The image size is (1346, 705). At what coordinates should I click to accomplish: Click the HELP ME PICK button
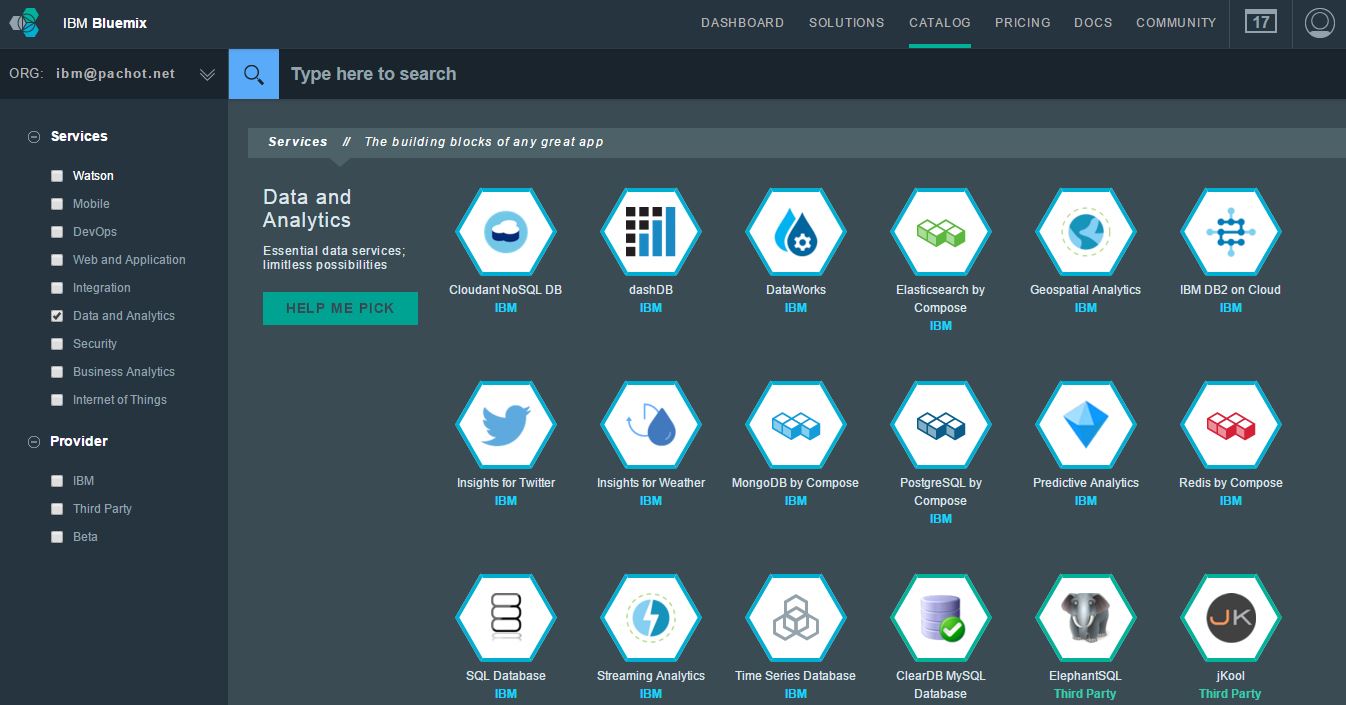[340, 308]
